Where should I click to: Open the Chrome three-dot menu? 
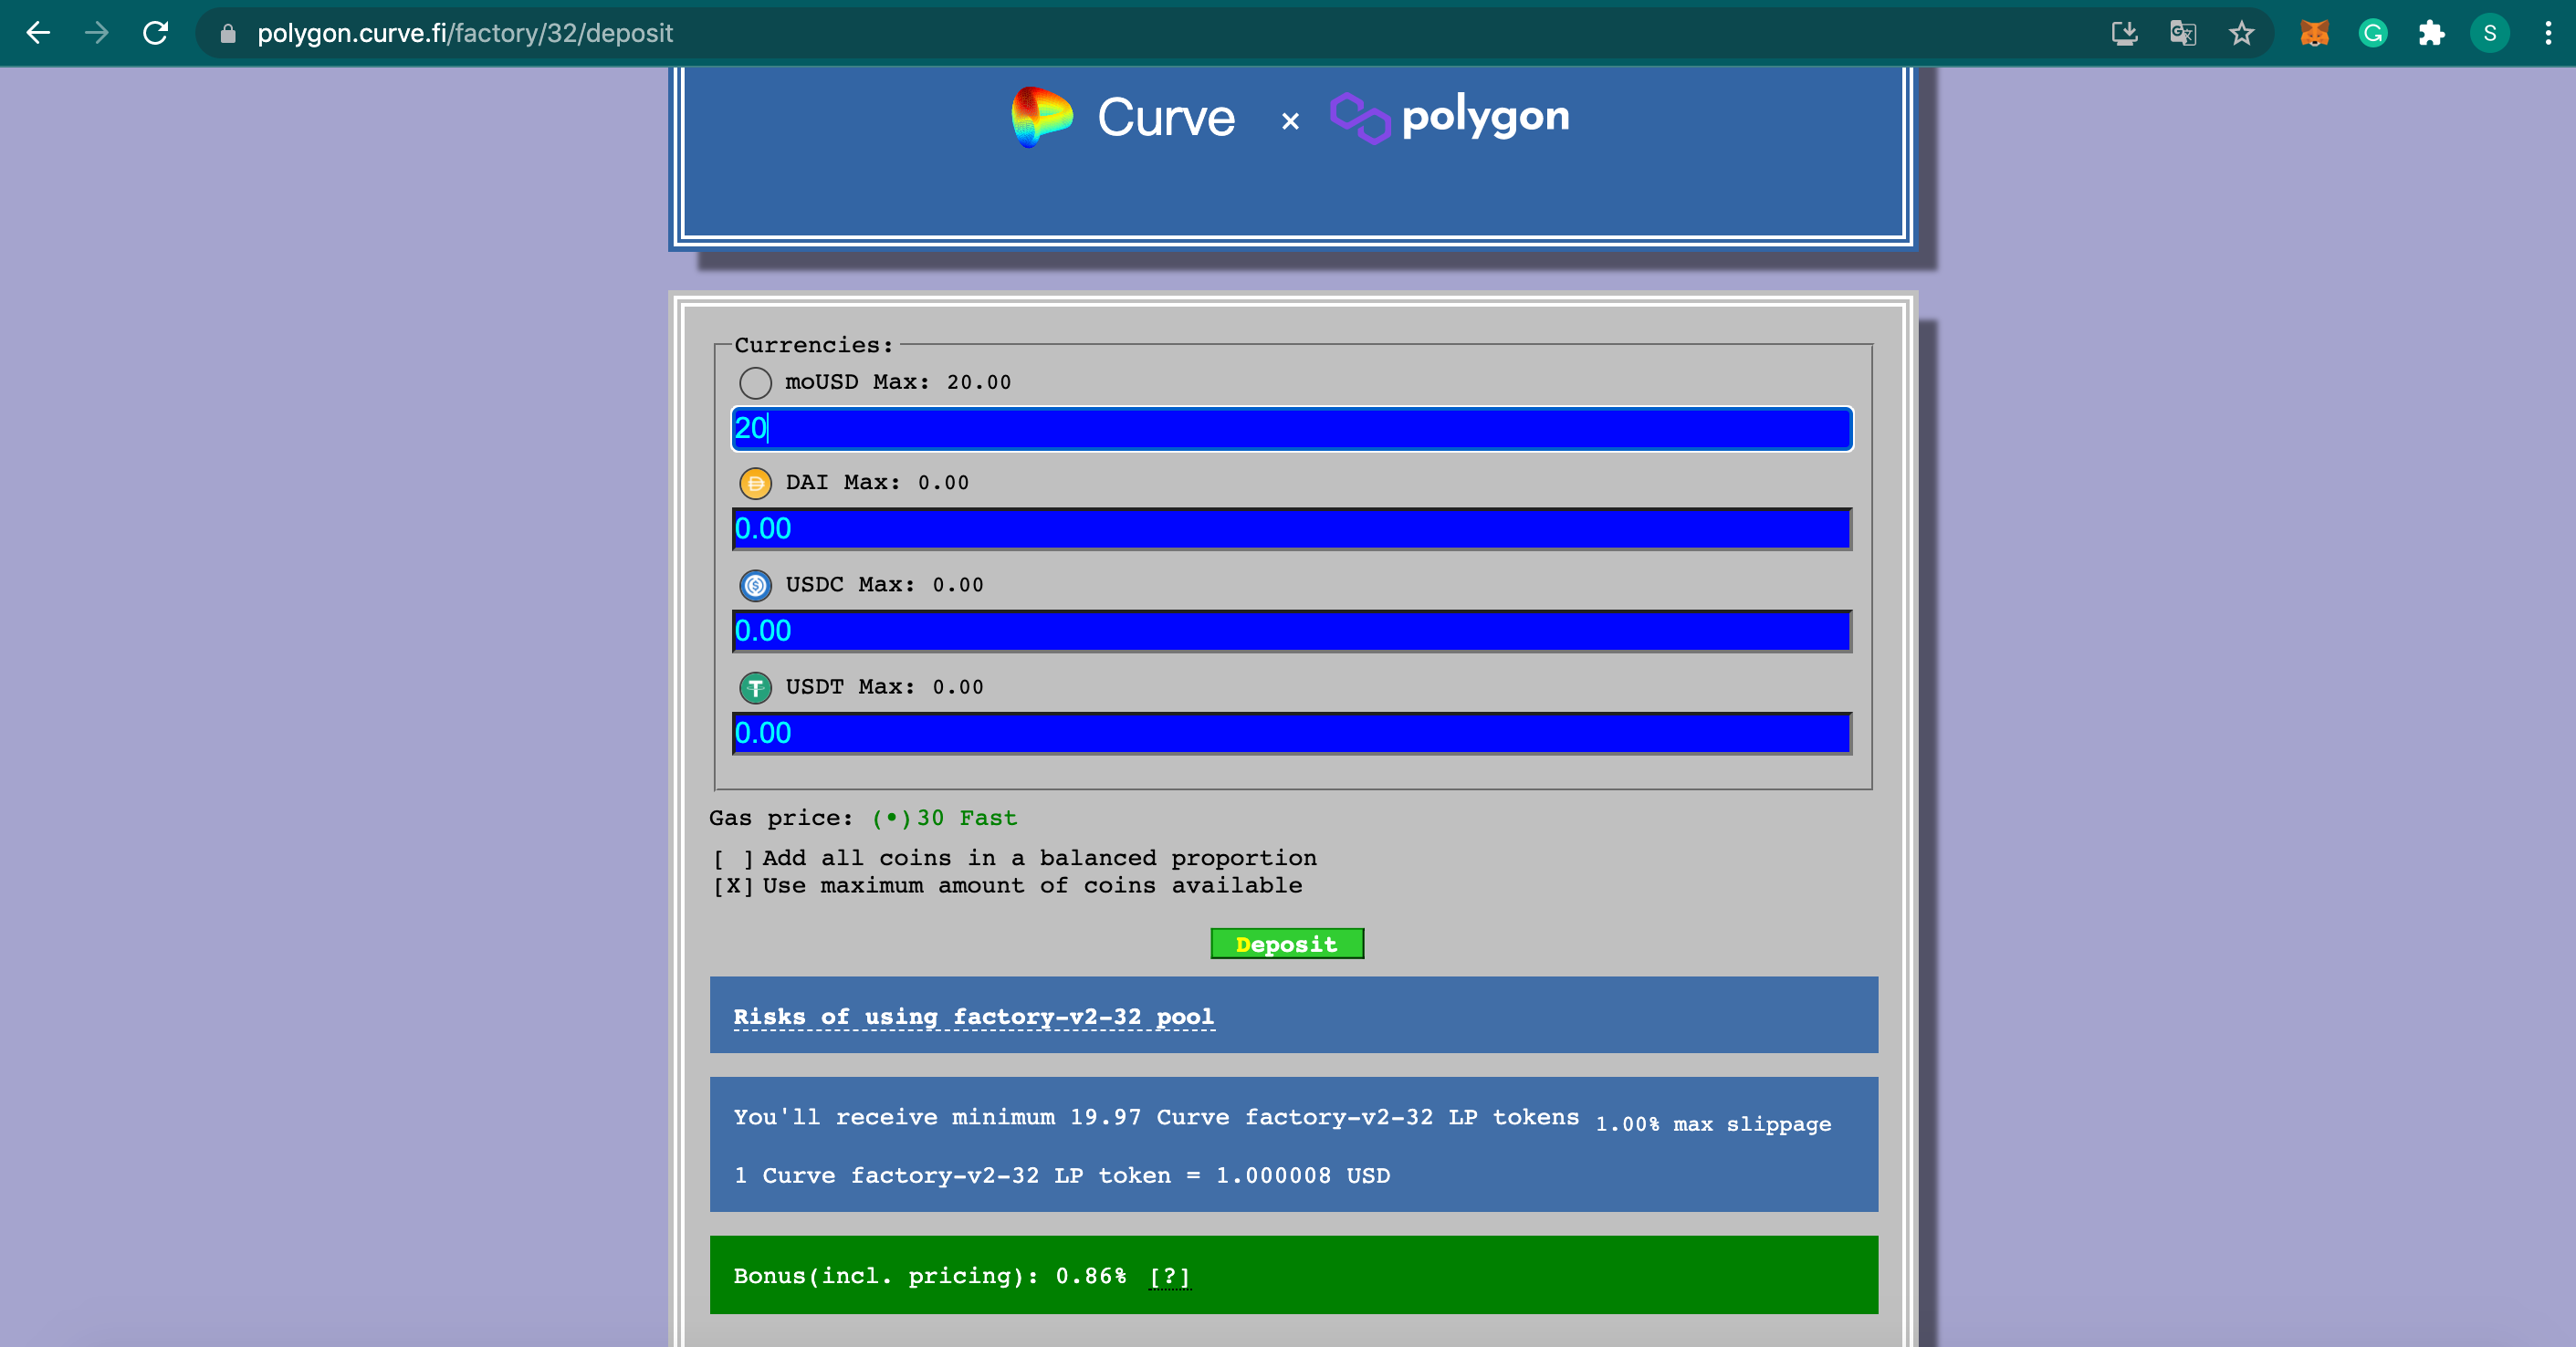pos(2547,33)
